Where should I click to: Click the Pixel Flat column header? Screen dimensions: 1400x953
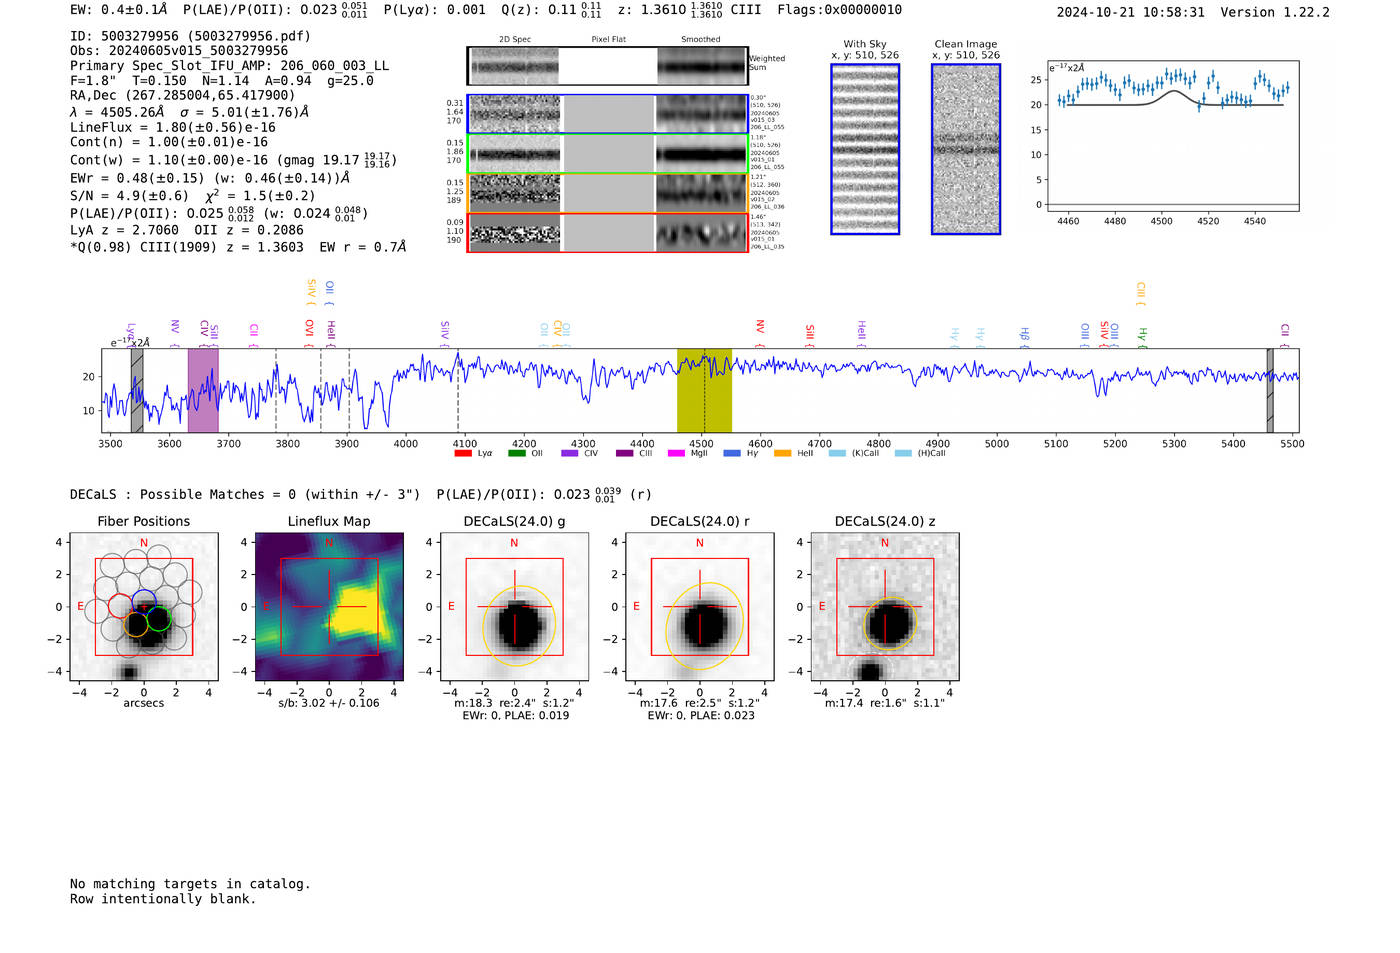tap(608, 40)
